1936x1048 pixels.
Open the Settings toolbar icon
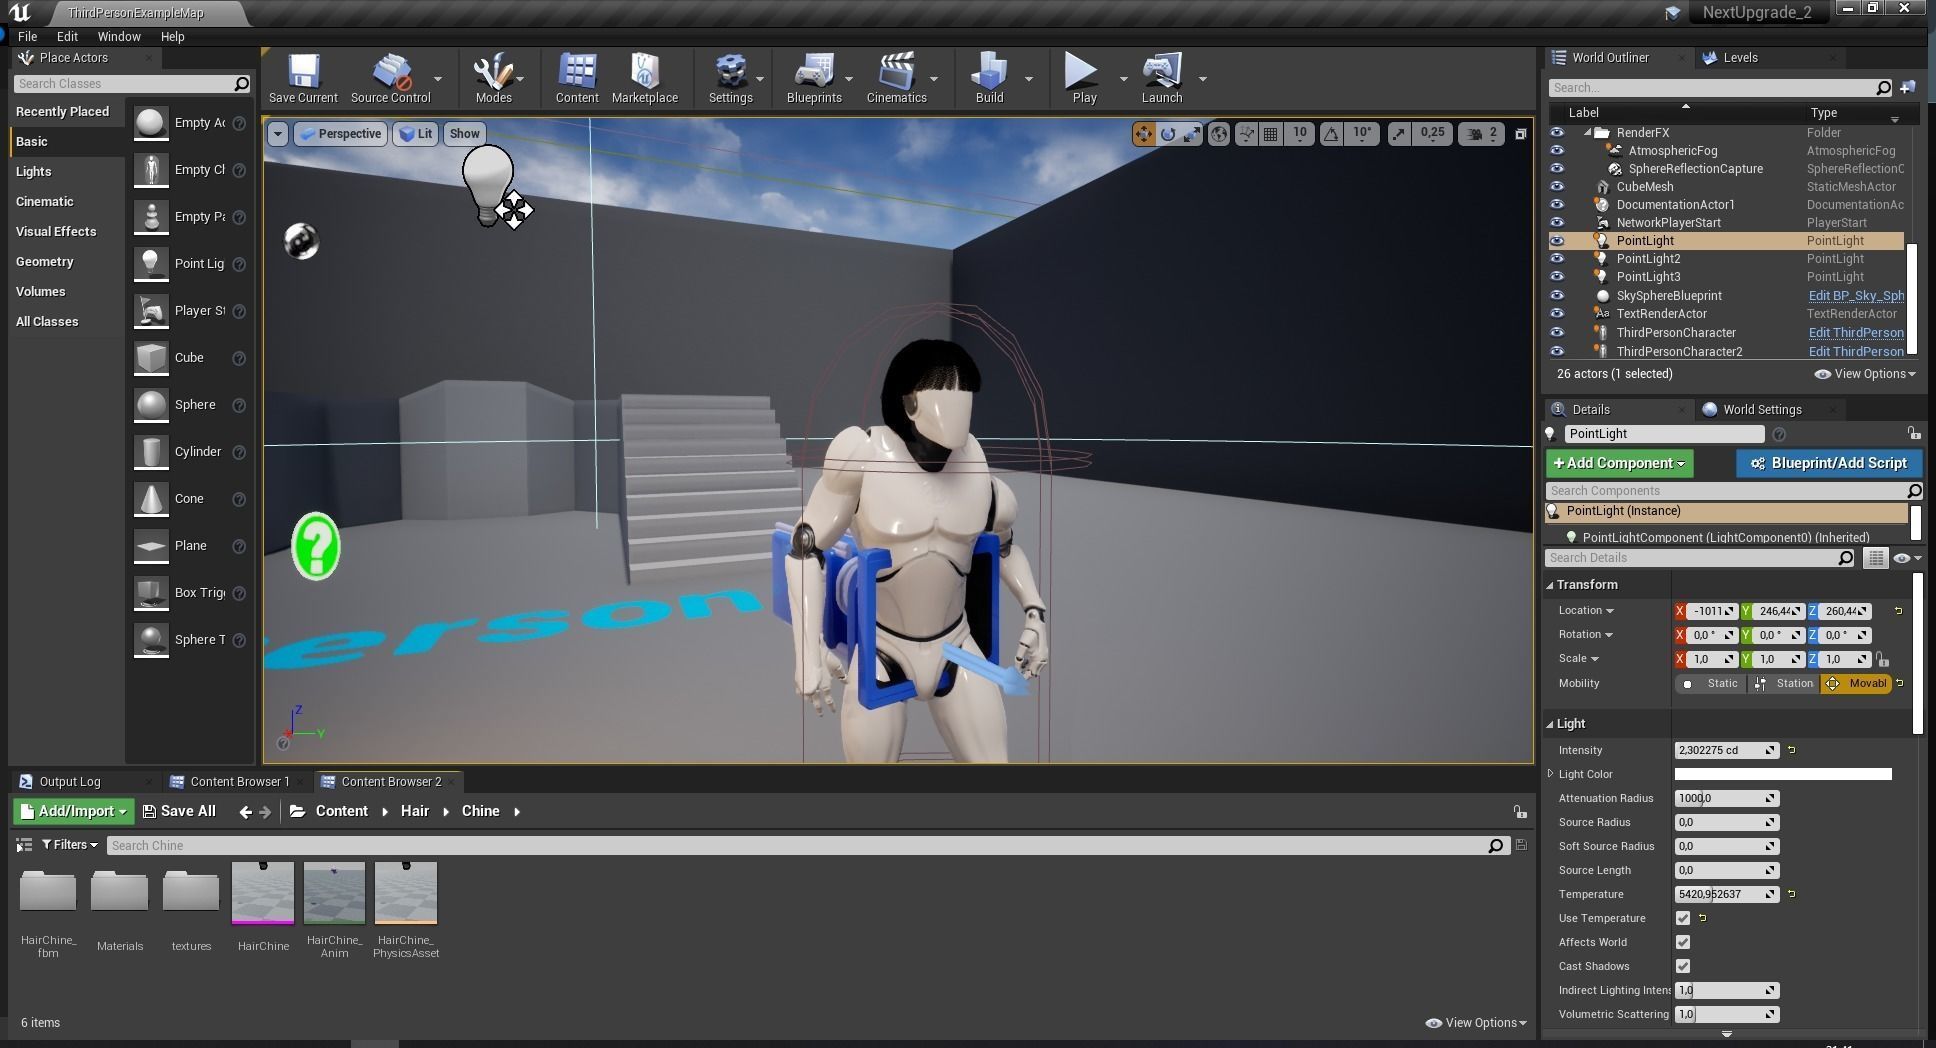[730, 79]
